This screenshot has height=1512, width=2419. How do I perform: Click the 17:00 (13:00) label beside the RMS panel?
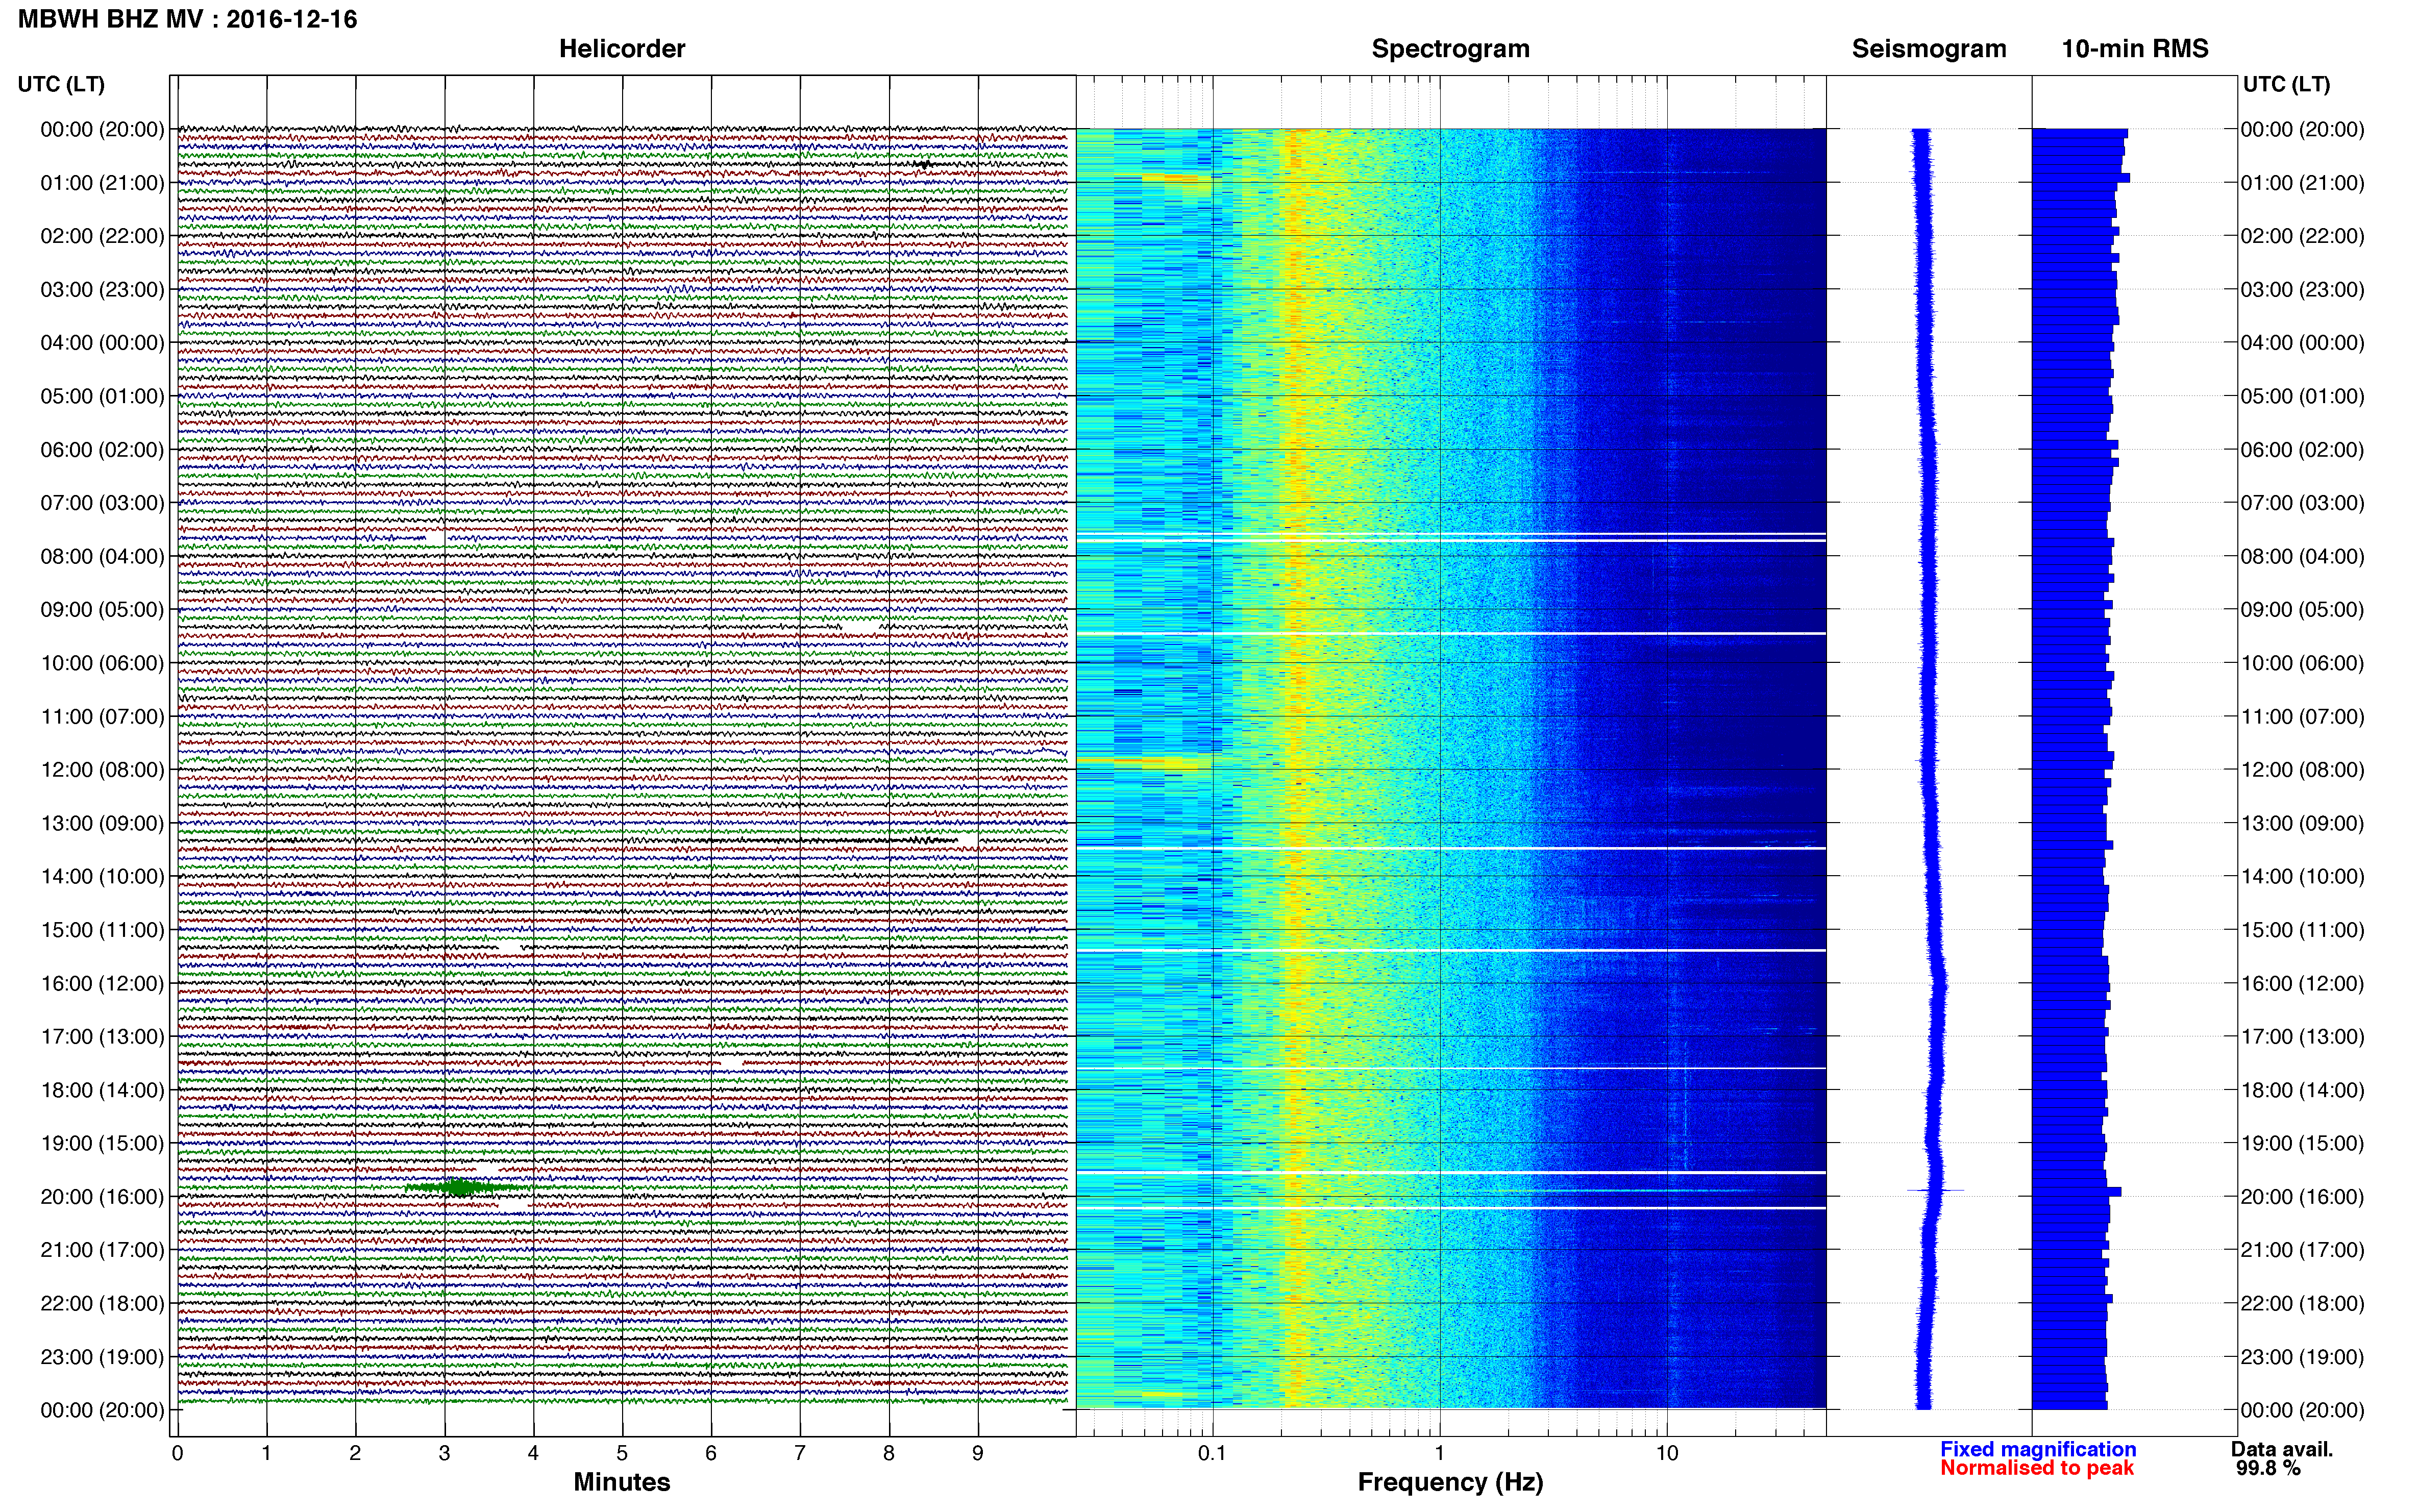(x=2302, y=1036)
